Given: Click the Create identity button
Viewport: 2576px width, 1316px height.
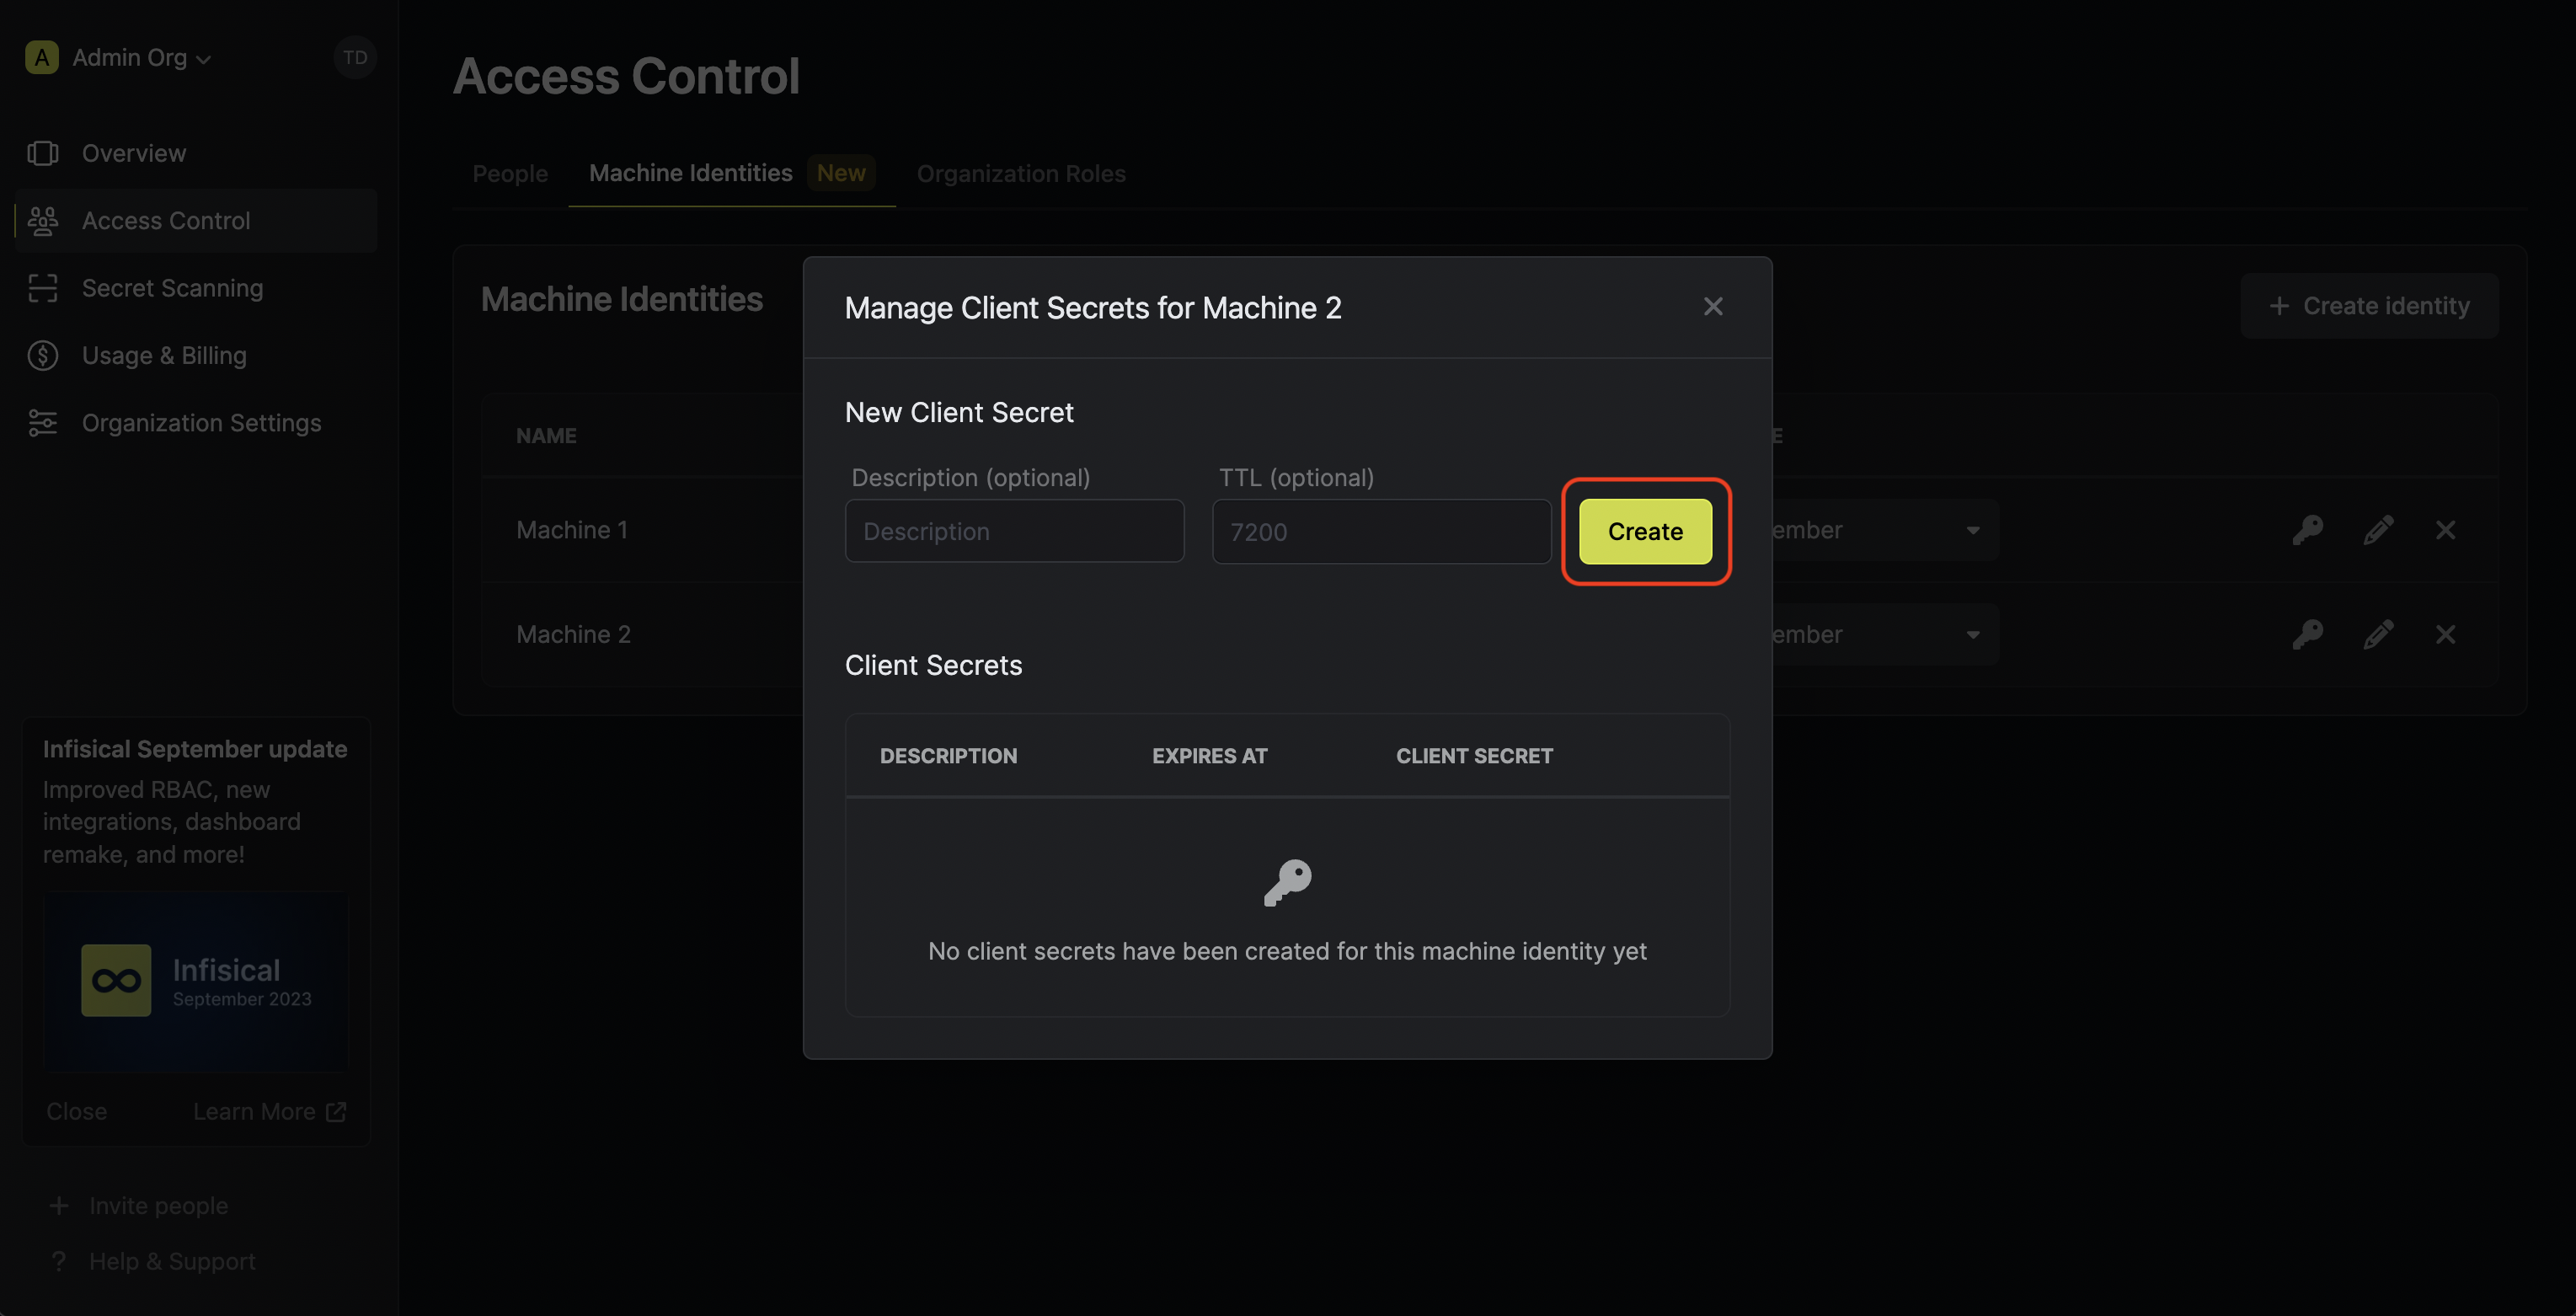Looking at the screenshot, I should 2368,306.
